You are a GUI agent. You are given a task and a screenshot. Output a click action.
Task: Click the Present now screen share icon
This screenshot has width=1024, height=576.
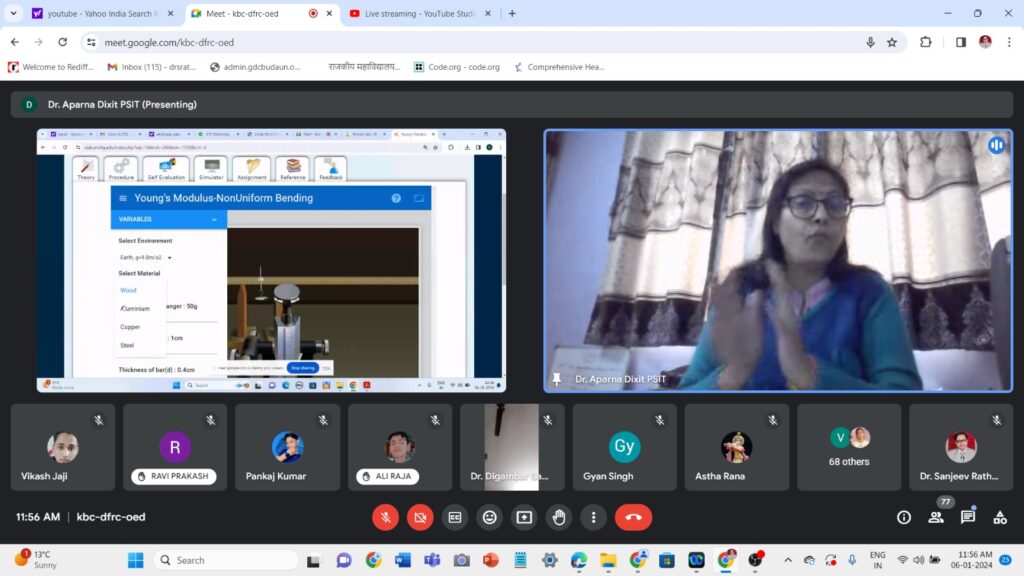click(x=524, y=517)
